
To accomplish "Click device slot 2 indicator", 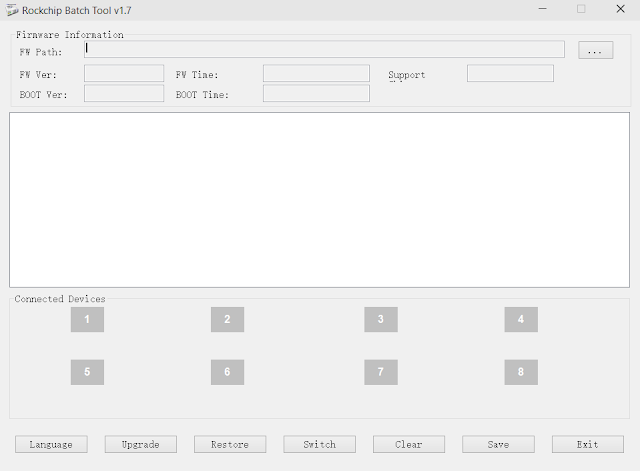I will [227, 319].
